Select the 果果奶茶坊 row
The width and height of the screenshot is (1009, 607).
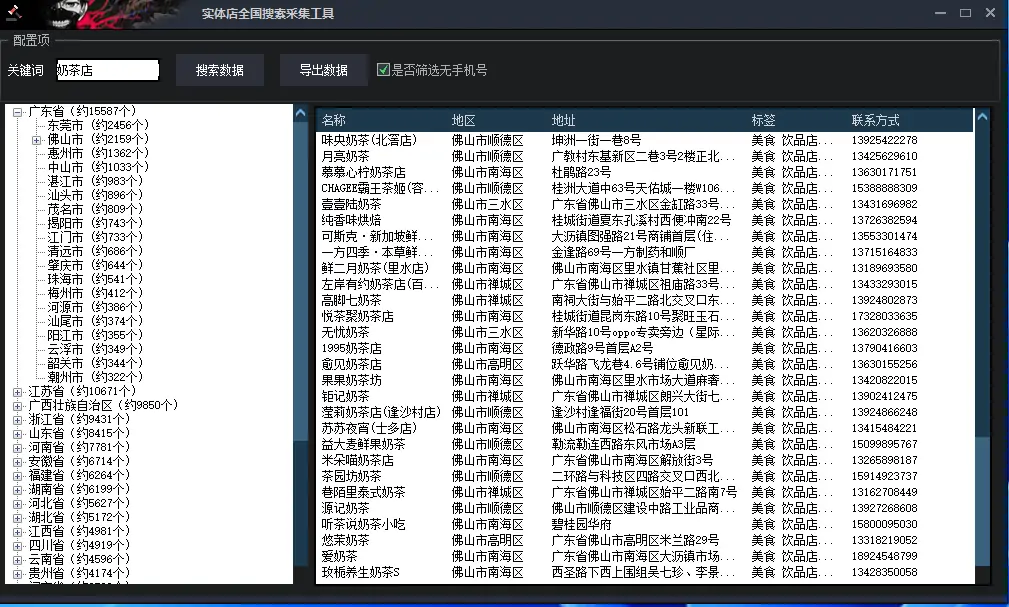point(645,380)
